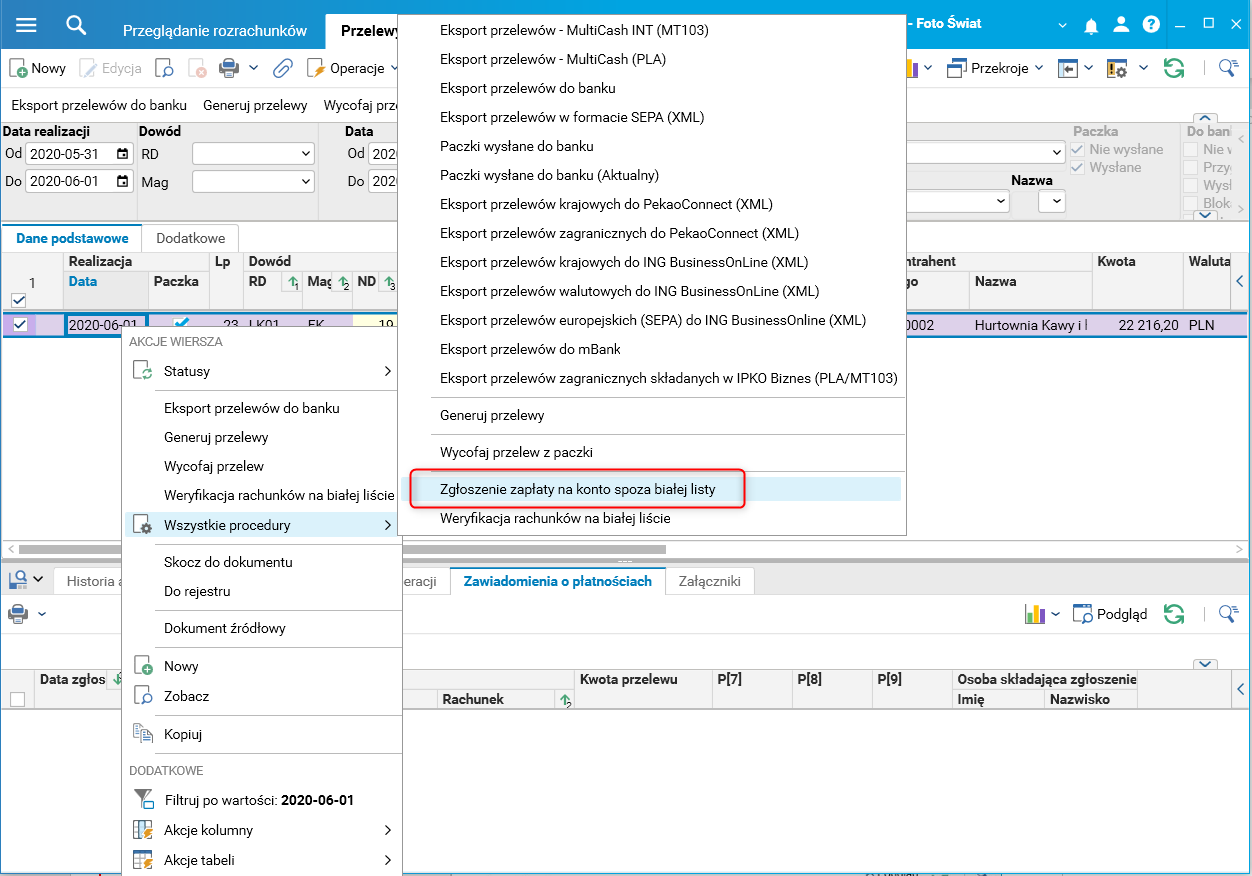Refresh the top table with green arrows icon
Image resolution: width=1252 pixels, height=876 pixels.
[1174, 68]
